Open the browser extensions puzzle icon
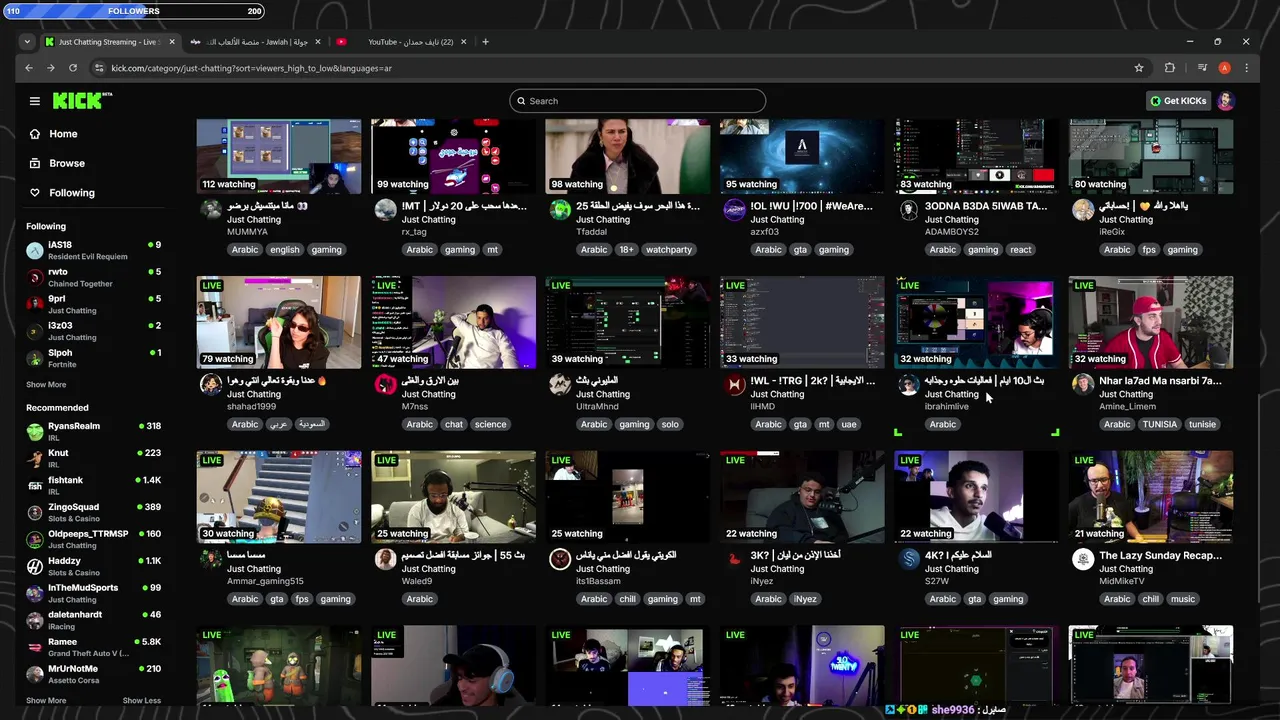This screenshot has width=1280, height=720. point(1170,68)
